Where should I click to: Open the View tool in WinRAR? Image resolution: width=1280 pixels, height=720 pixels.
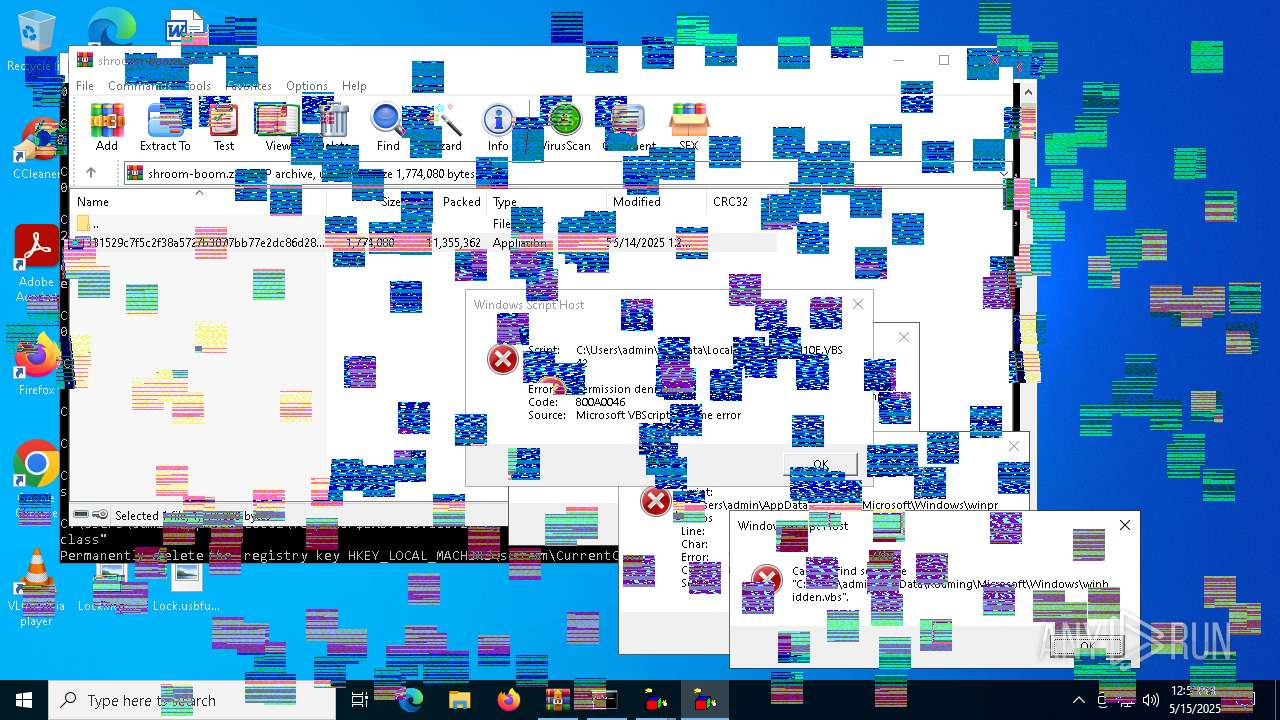click(277, 127)
